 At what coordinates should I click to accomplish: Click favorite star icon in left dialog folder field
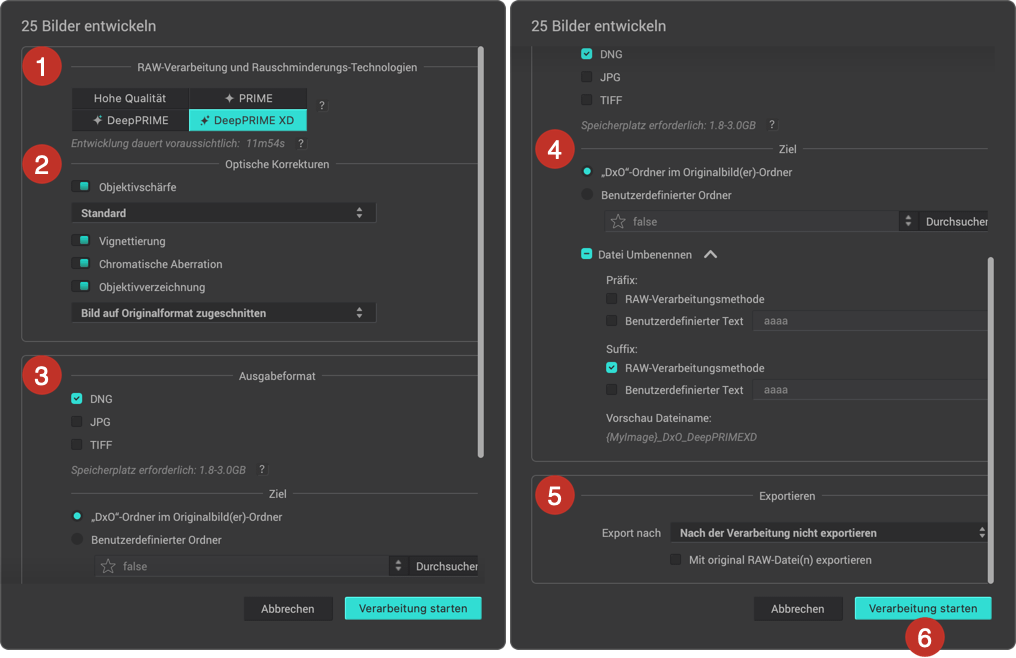[108, 566]
